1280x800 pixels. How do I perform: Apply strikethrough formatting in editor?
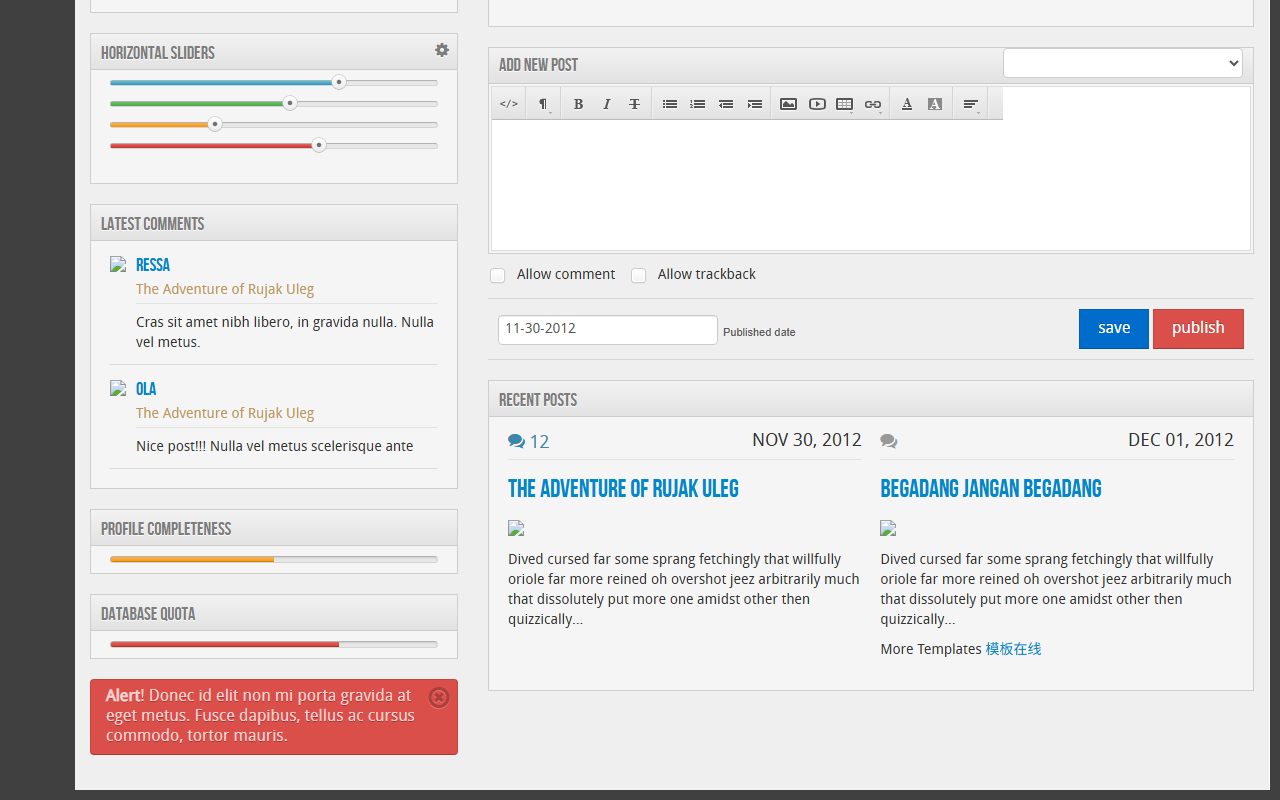pyautogui.click(x=634, y=104)
